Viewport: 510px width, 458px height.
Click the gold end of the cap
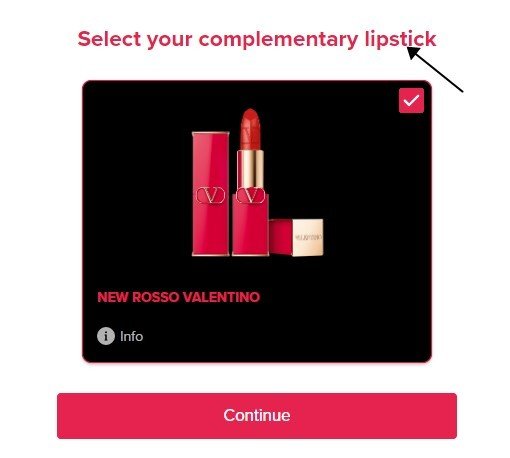point(308,237)
